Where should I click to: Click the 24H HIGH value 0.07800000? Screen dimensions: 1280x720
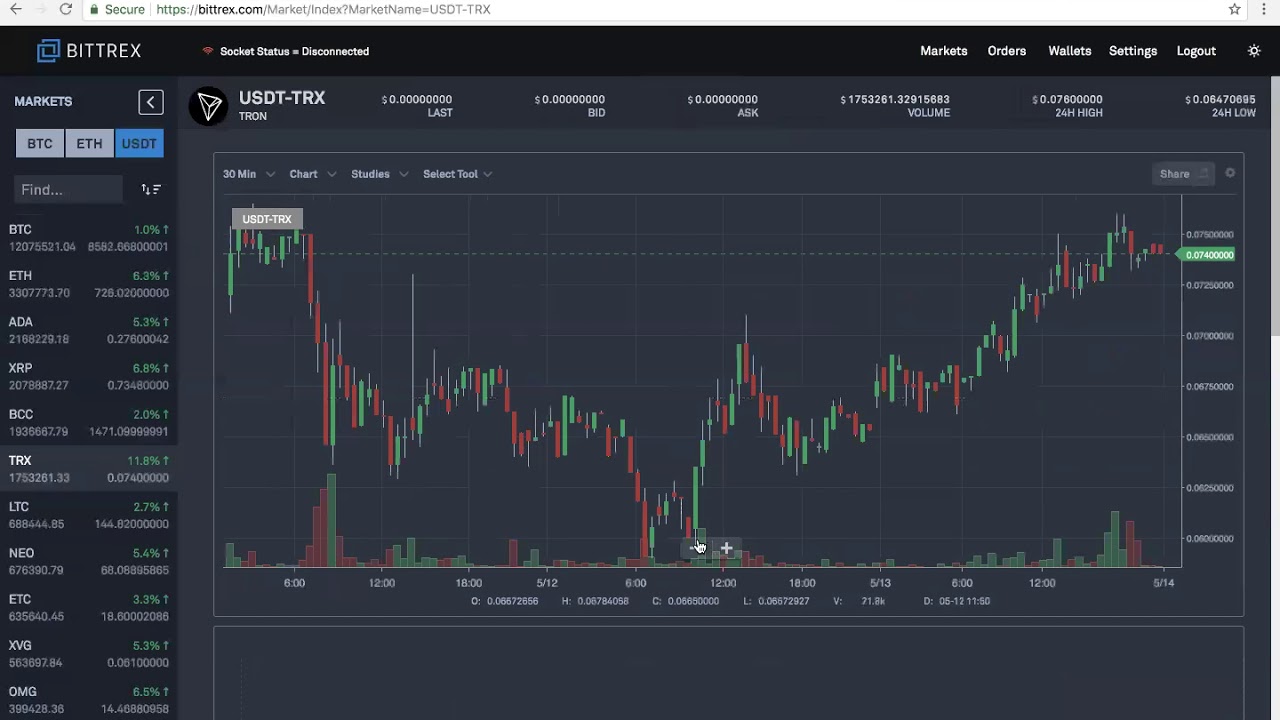(x=1067, y=99)
